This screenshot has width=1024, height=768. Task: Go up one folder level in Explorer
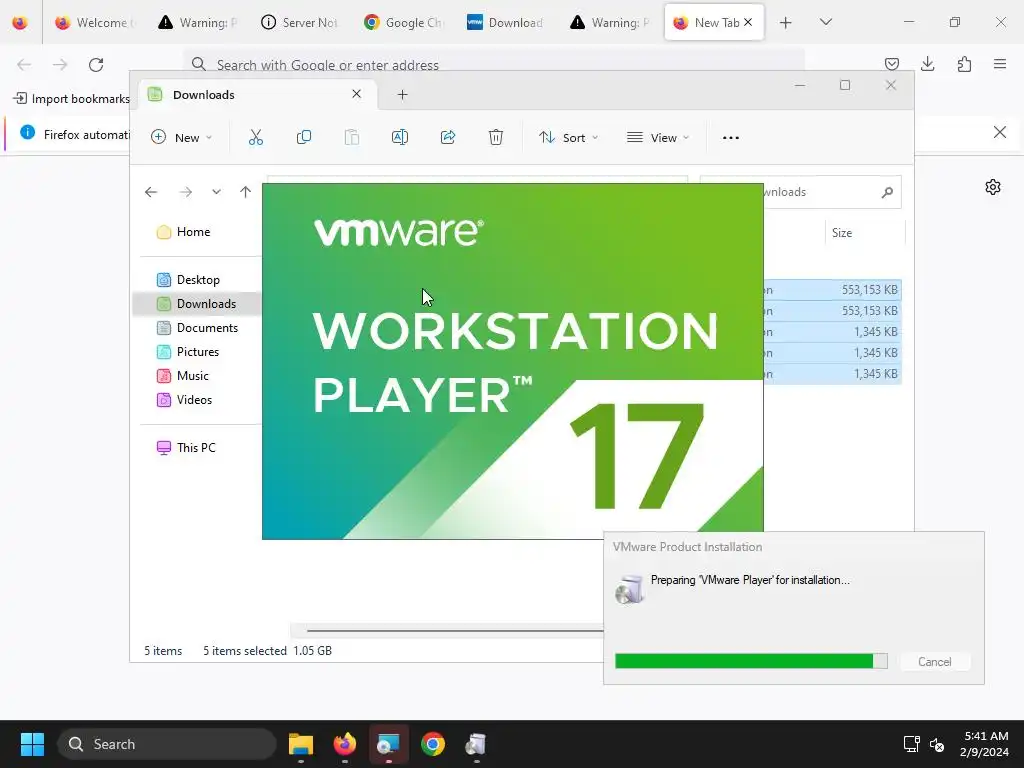[246, 192]
